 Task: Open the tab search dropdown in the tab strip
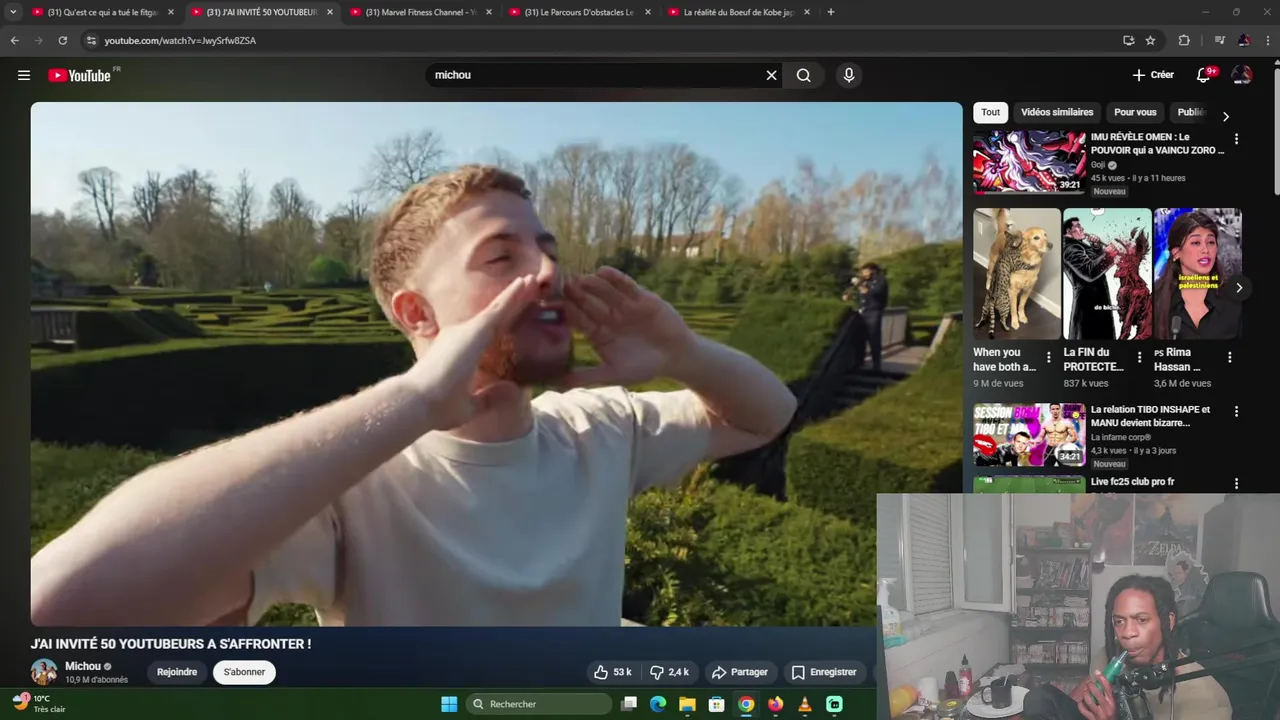(13, 12)
